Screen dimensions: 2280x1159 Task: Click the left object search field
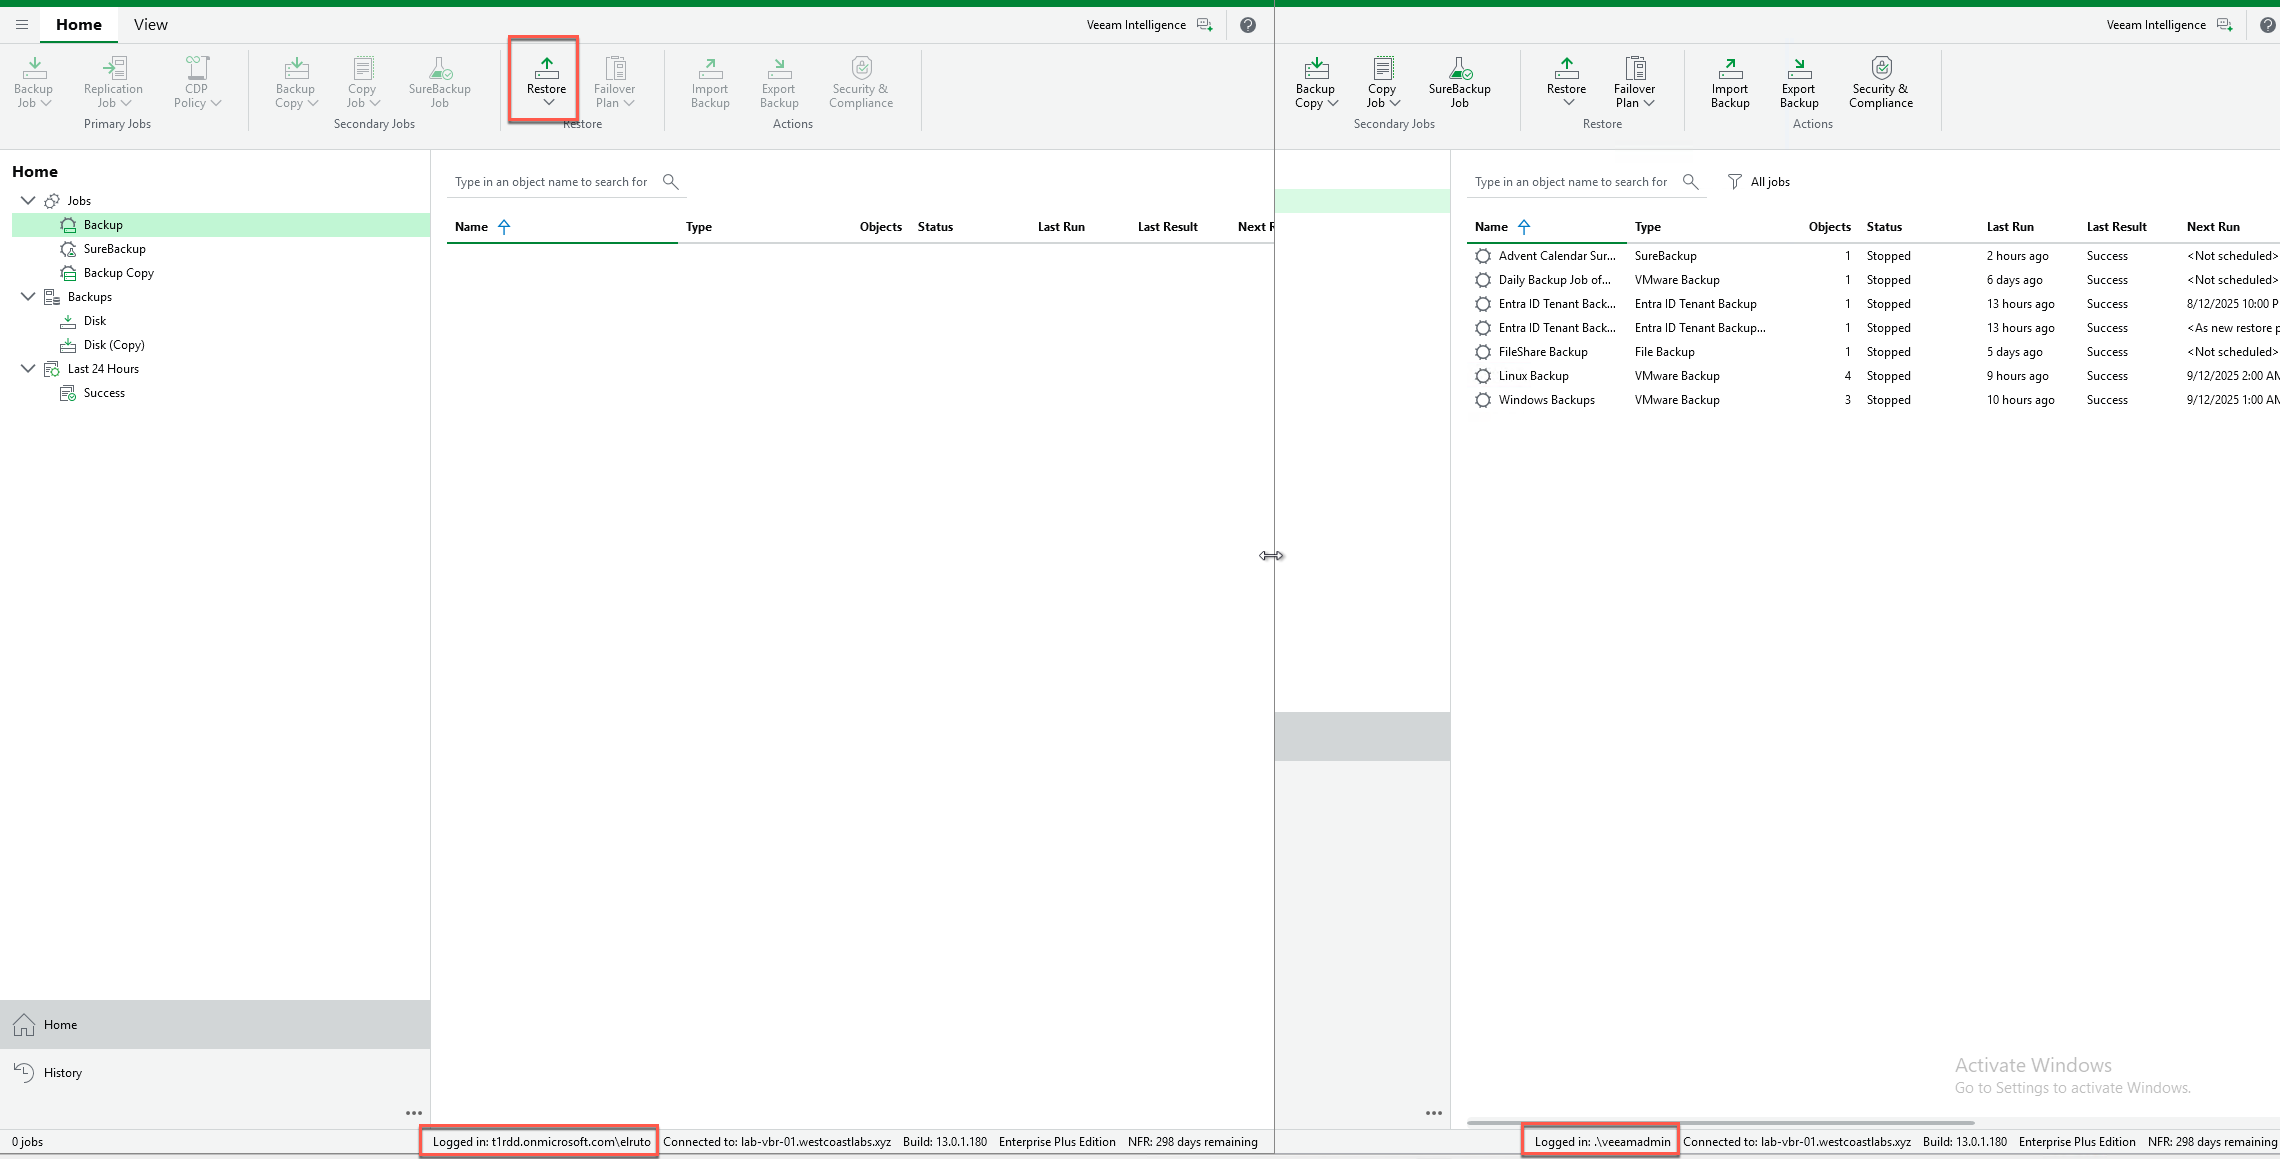point(550,182)
